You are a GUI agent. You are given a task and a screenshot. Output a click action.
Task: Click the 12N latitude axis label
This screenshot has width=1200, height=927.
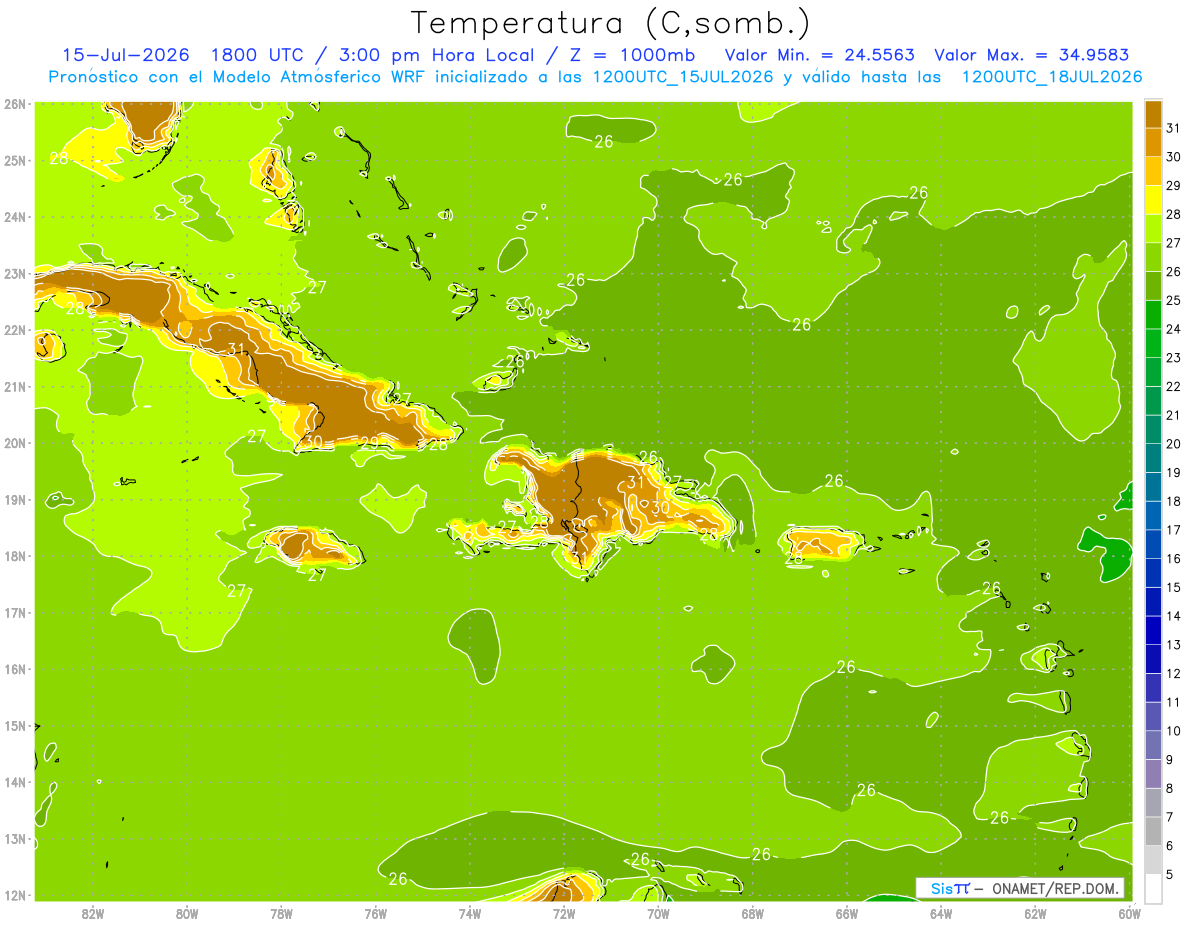click(14, 895)
